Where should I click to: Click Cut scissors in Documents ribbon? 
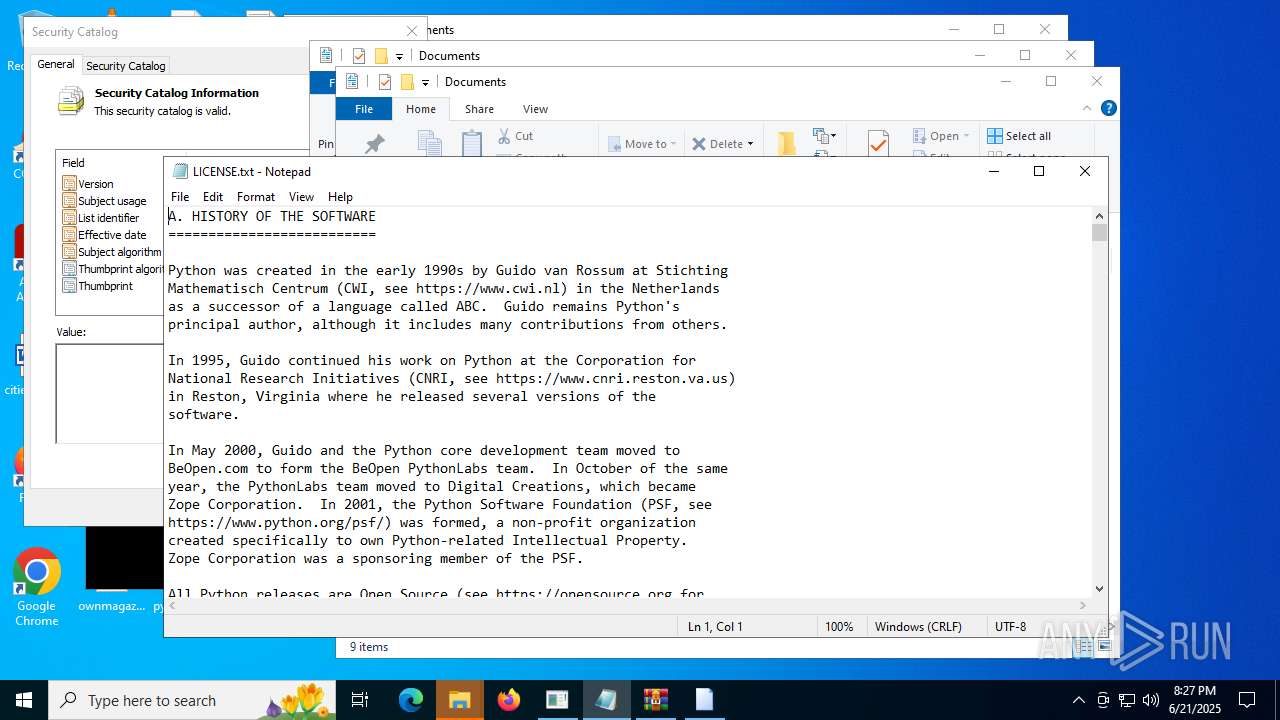(x=516, y=136)
